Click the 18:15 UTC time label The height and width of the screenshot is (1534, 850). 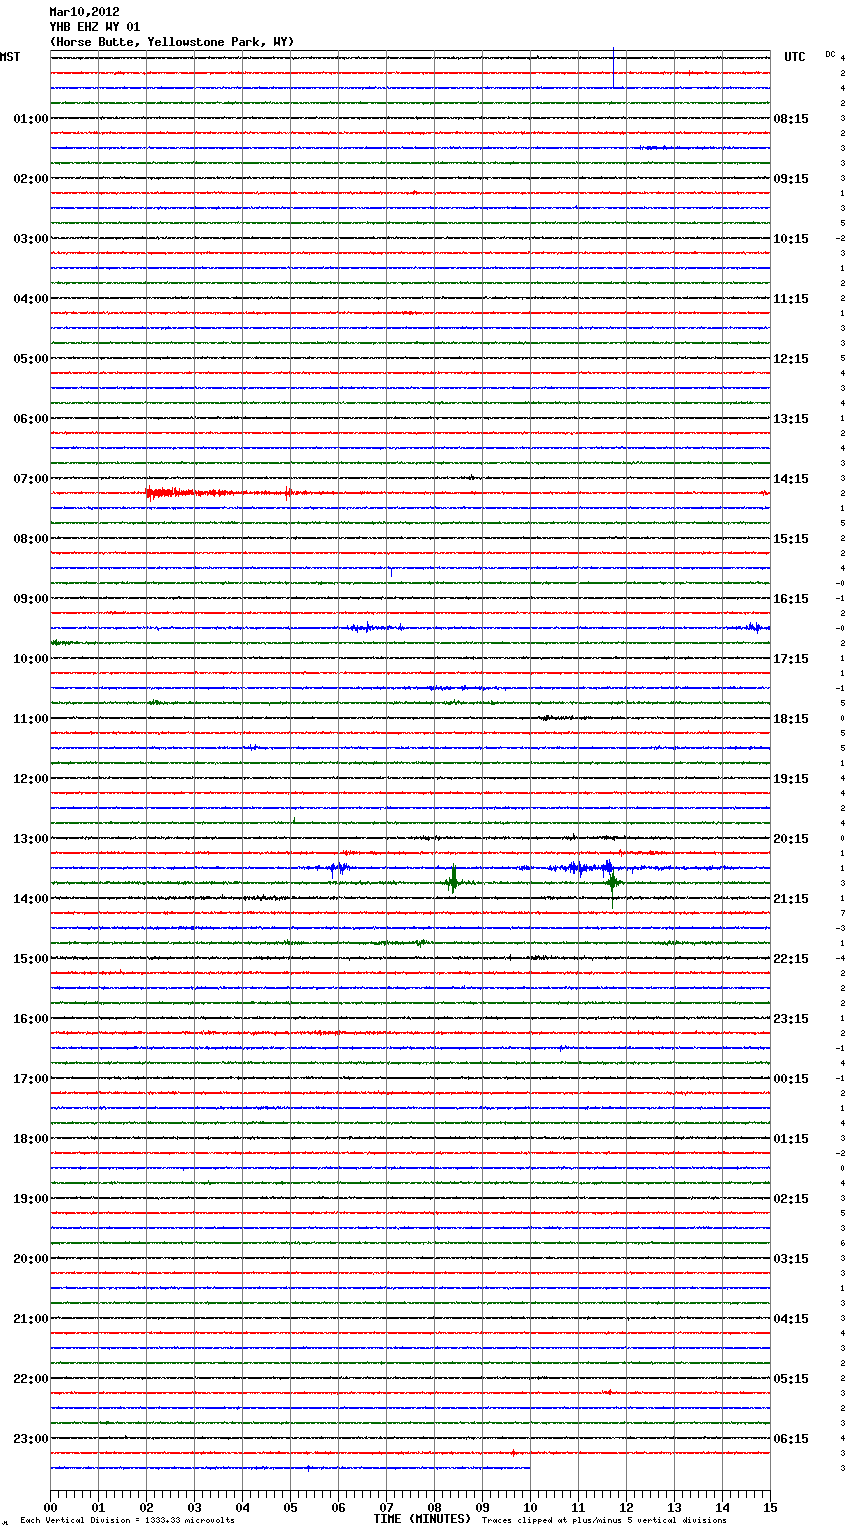(791, 719)
